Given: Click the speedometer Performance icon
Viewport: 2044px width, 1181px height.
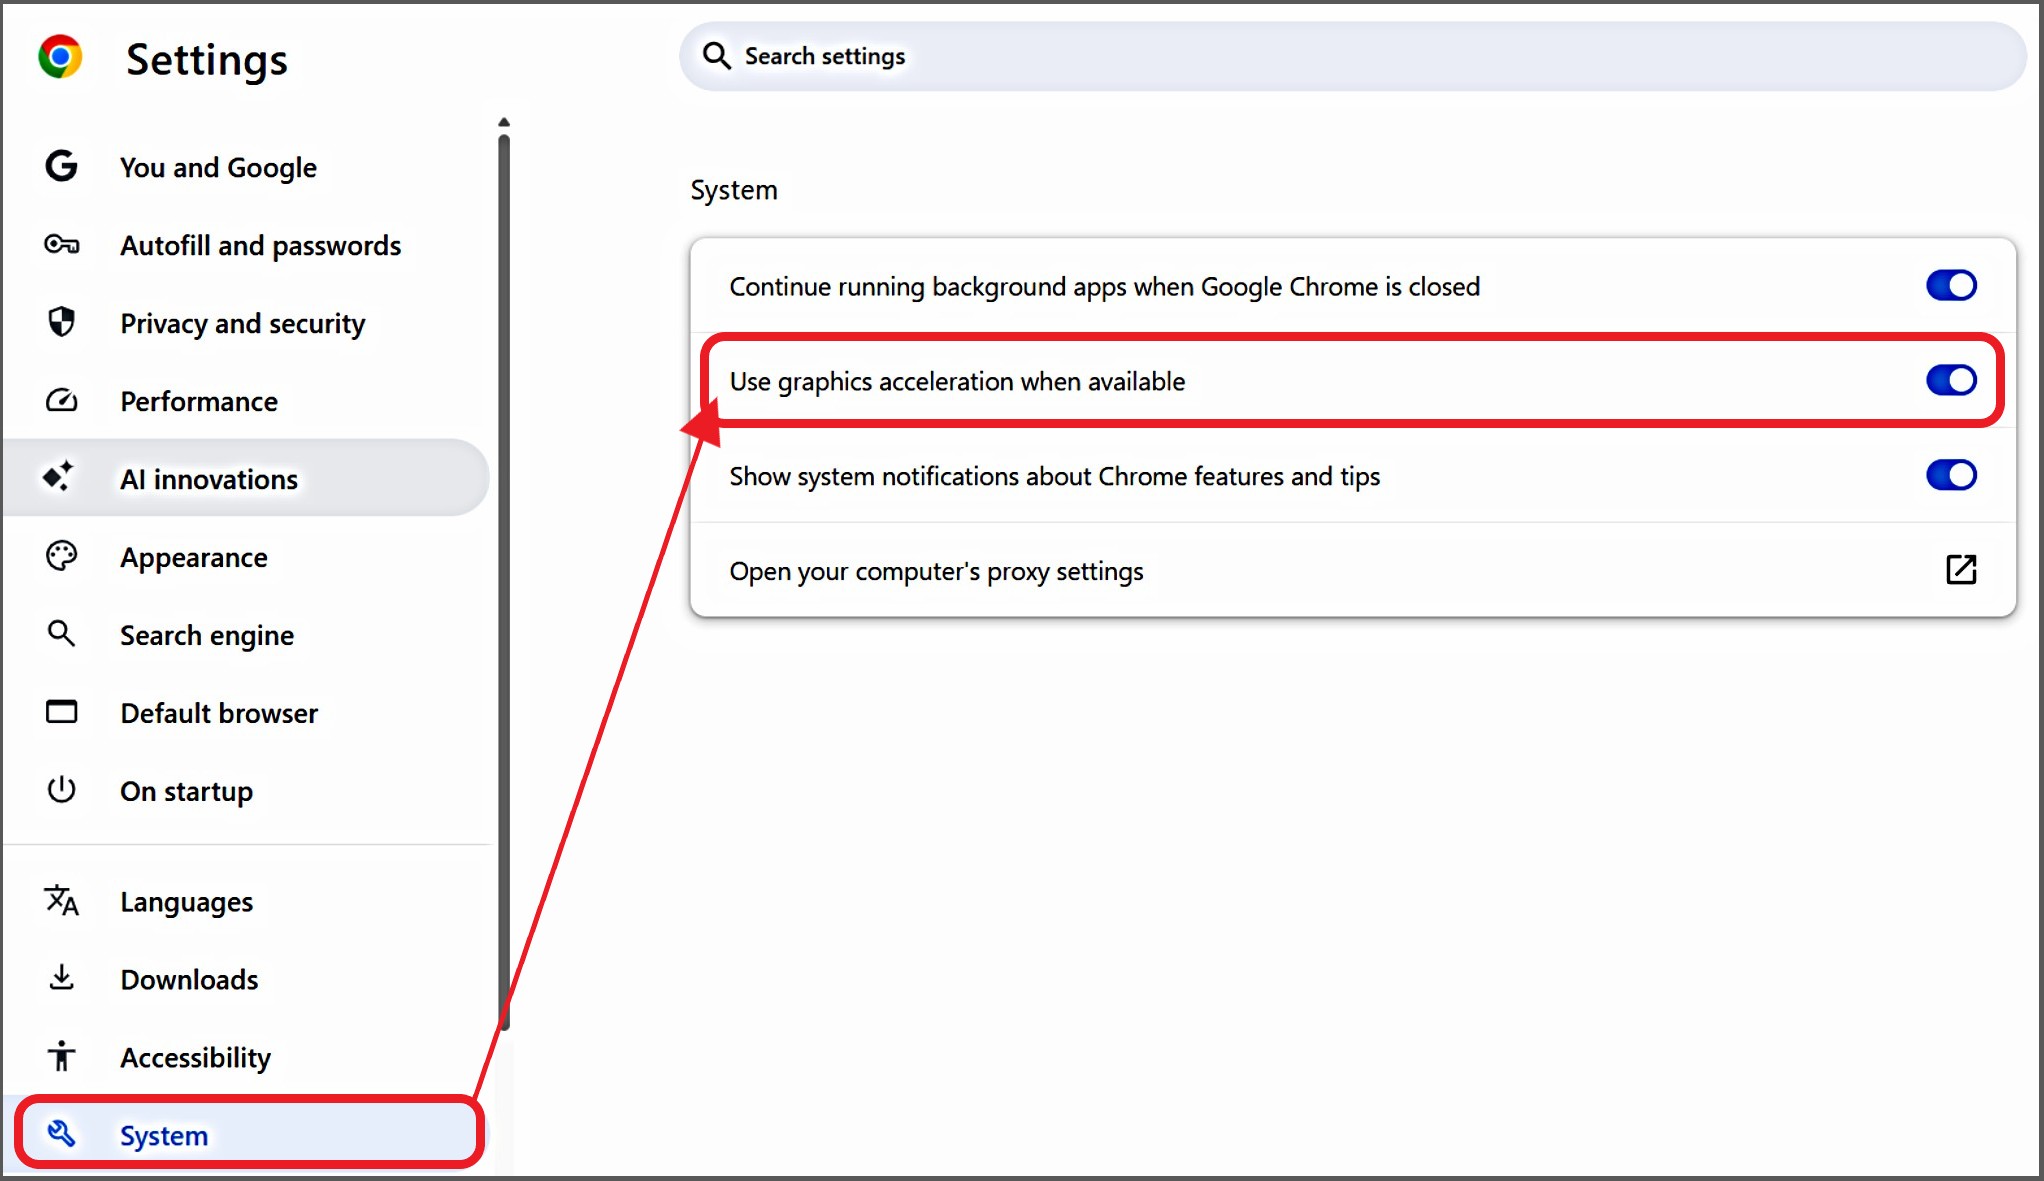Looking at the screenshot, I should pos(61,401).
